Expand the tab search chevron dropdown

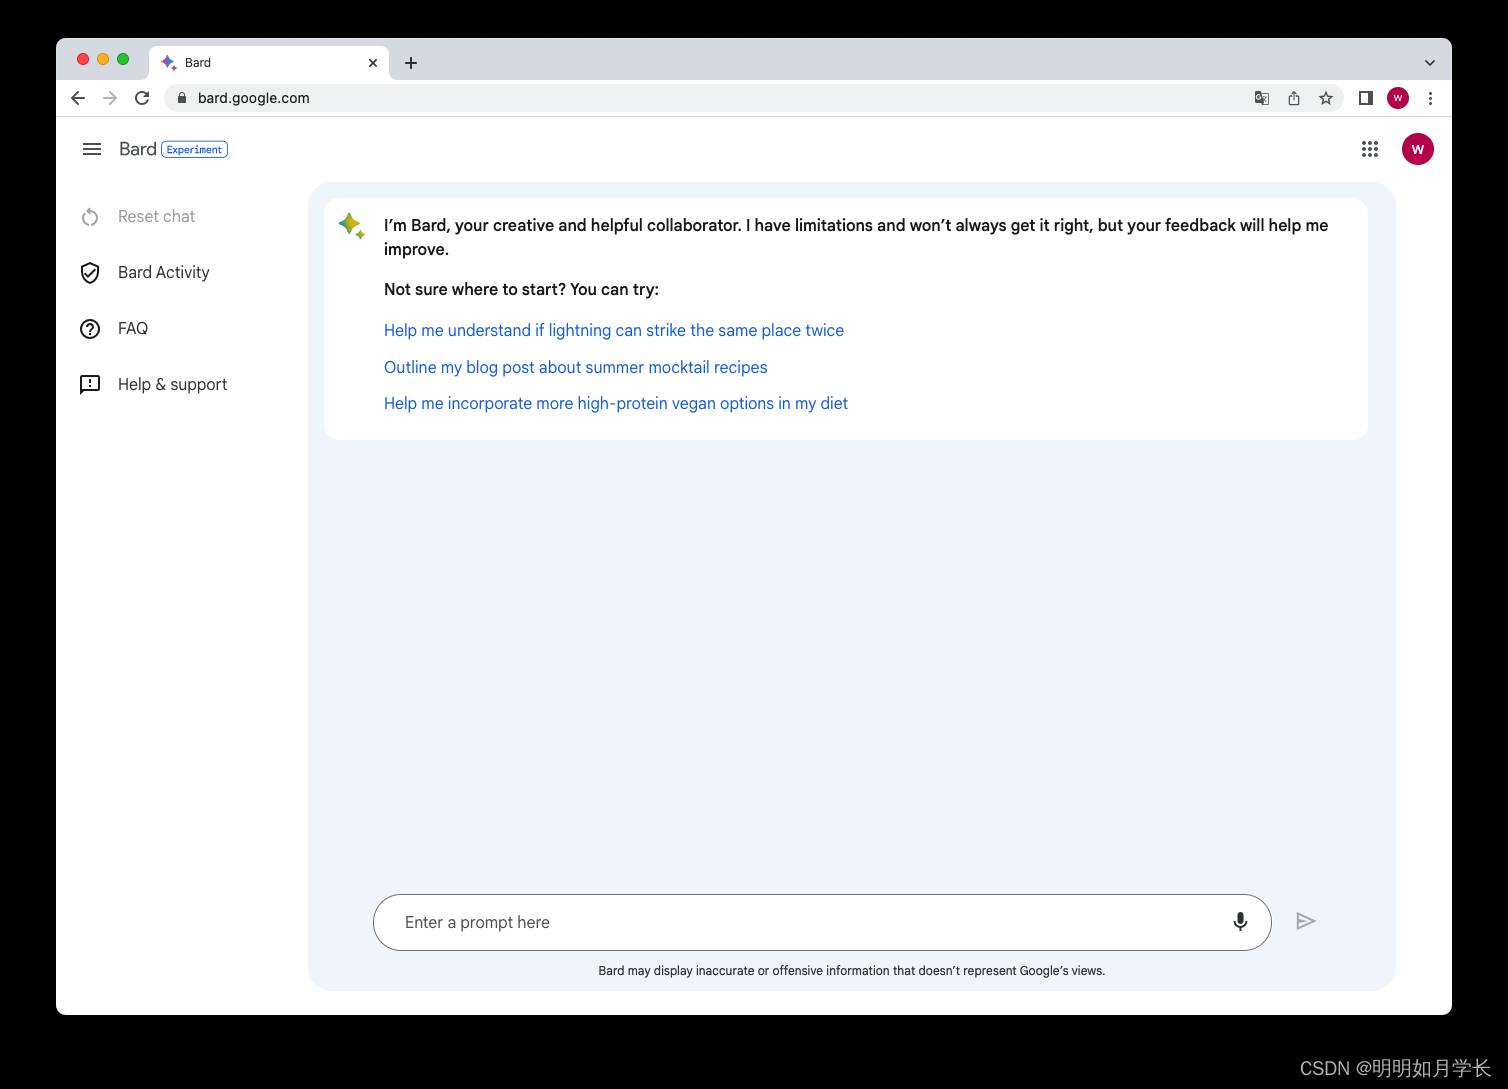pyautogui.click(x=1430, y=62)
